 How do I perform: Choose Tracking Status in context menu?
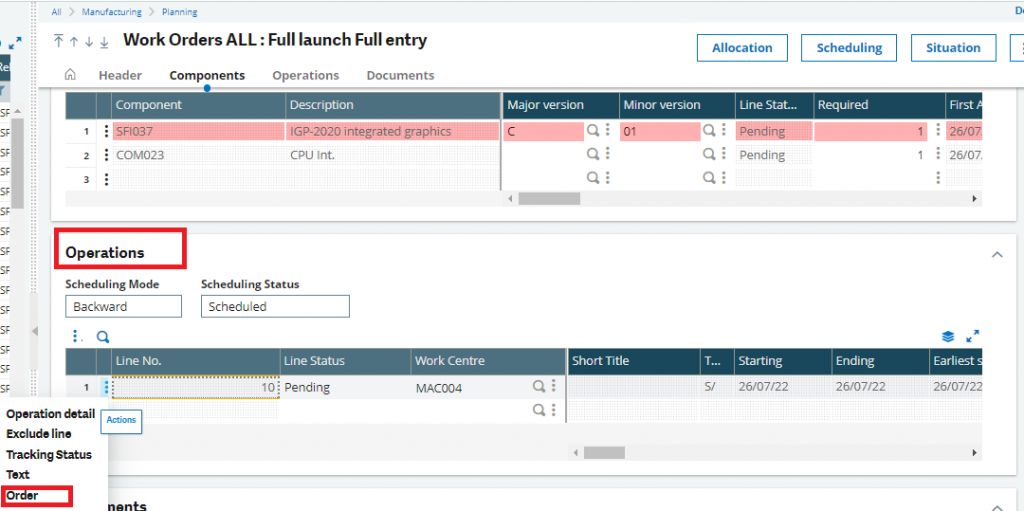click(49, 454)
